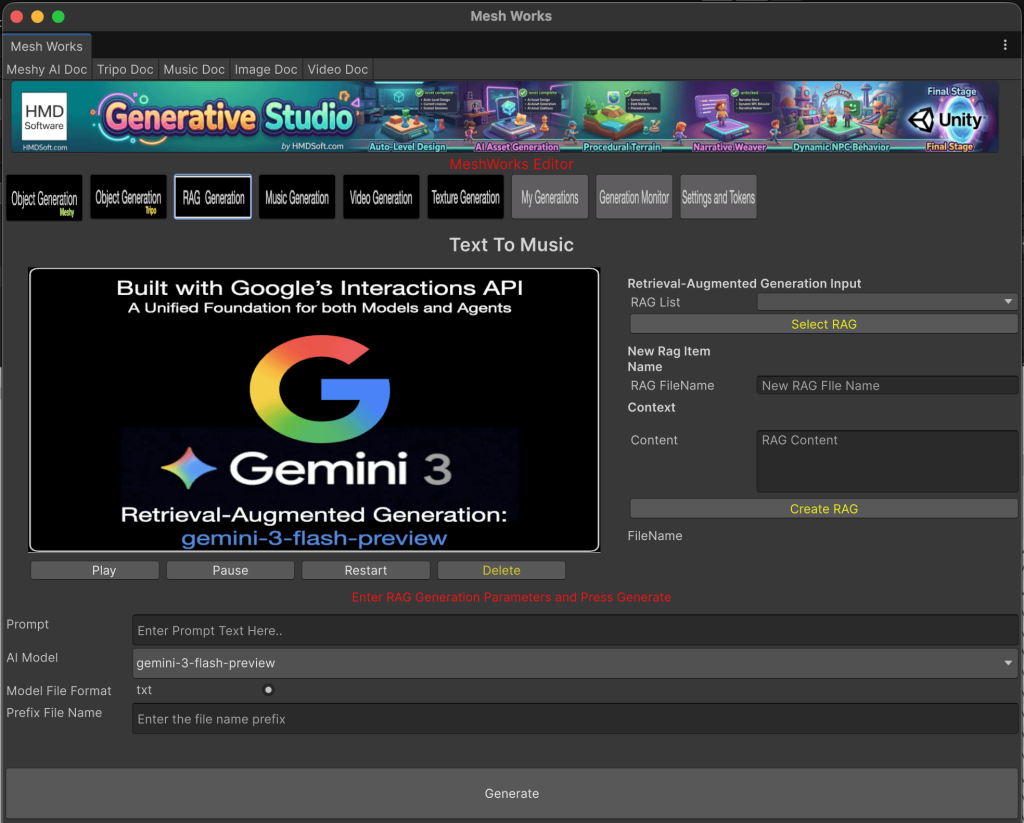Focus the RAG Content text area
This screenshot has height=823, width=1024.
pyautogui.click(x=887, y=461)
